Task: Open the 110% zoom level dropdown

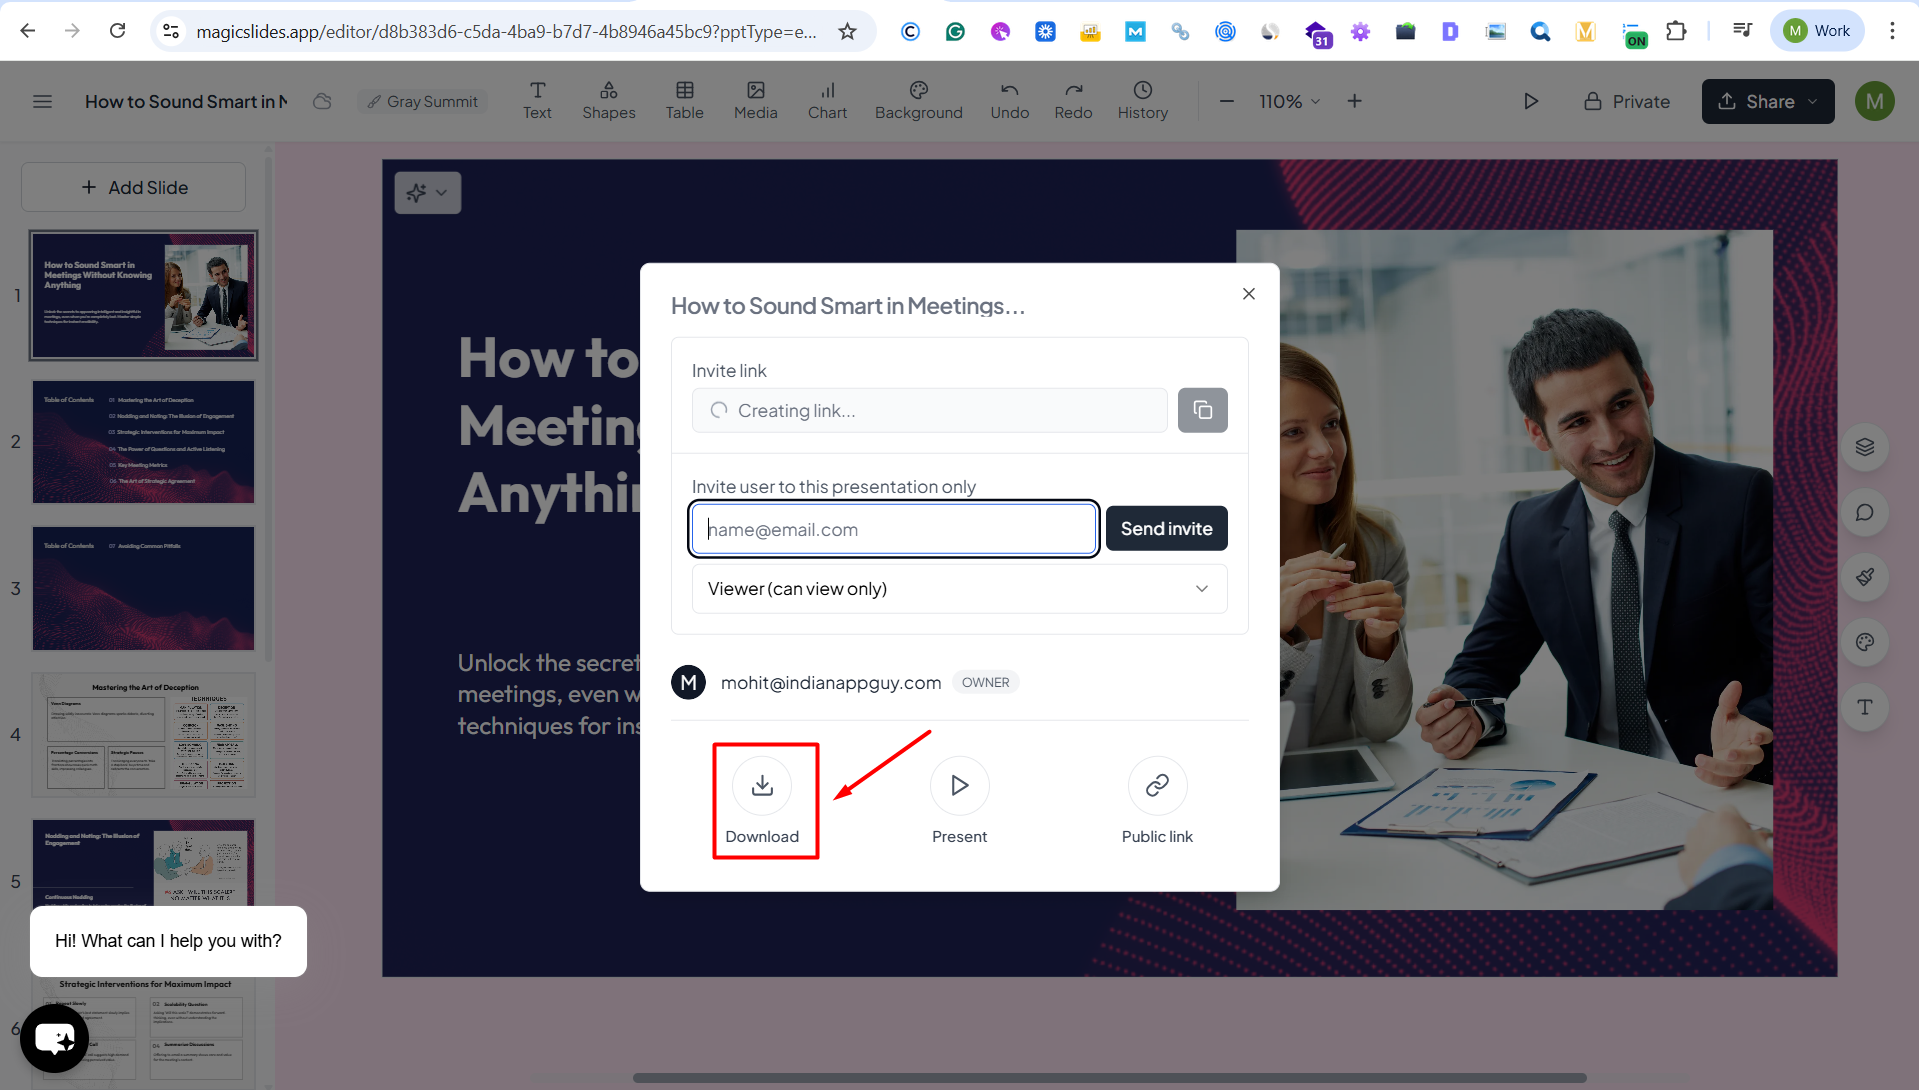Action: click(x=1290, y=101)
